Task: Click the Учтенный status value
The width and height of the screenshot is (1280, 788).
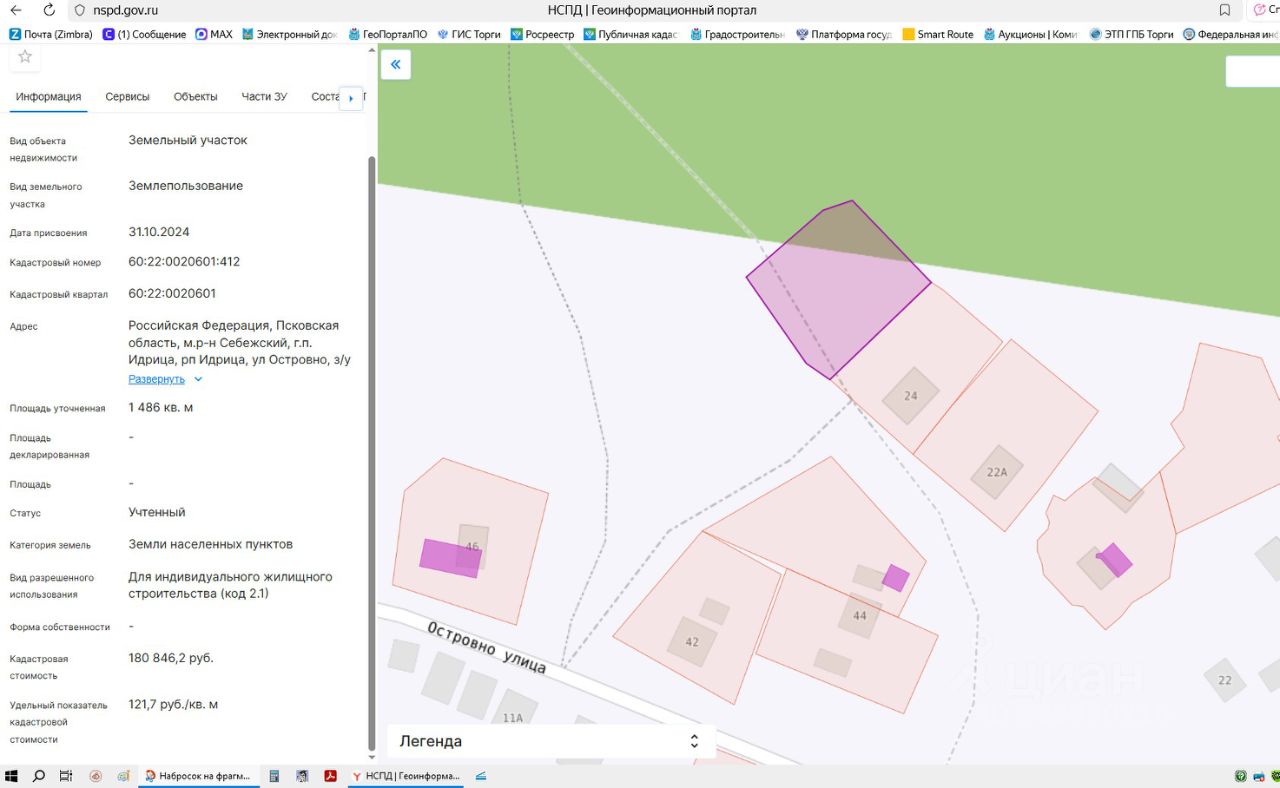Action: click(x=157, y=512)
